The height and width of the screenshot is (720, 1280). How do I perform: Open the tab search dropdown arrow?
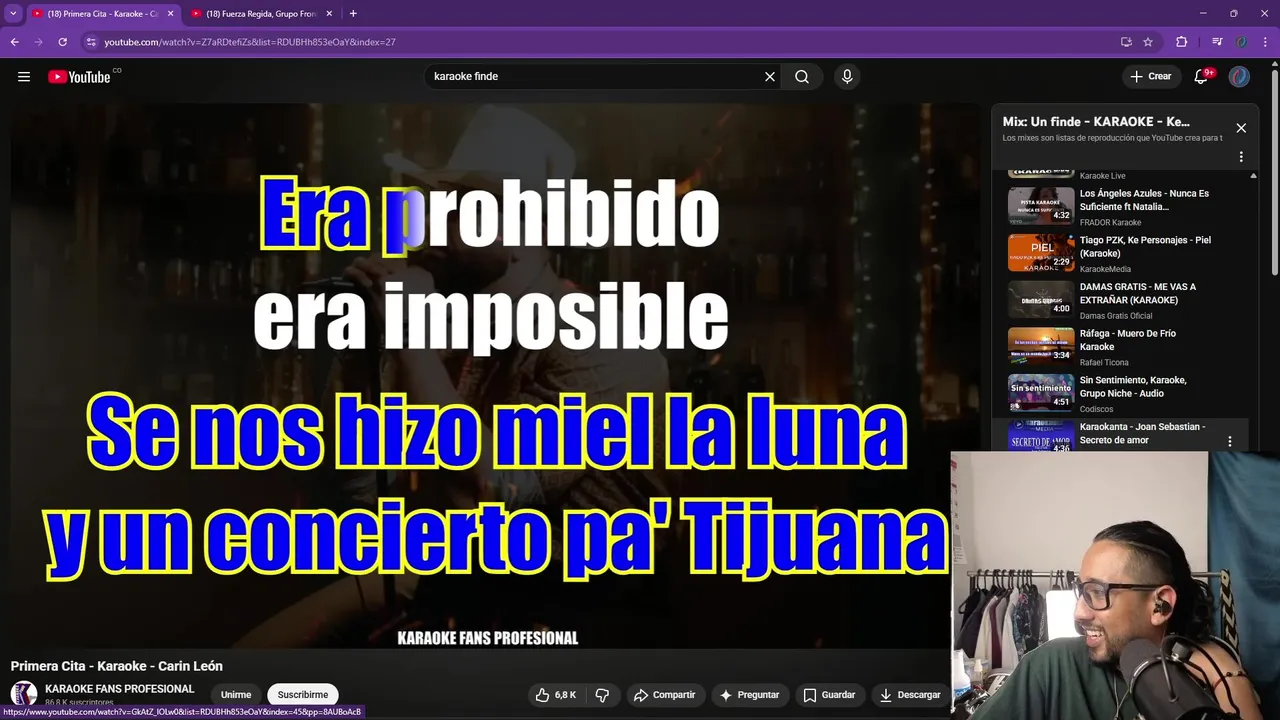tap(13, 14)
